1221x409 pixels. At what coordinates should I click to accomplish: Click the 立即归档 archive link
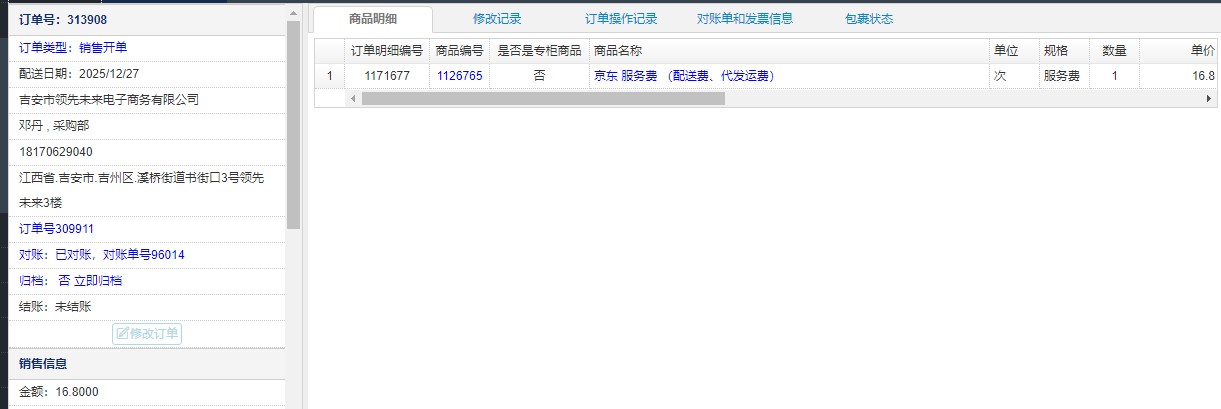[98, 281]
